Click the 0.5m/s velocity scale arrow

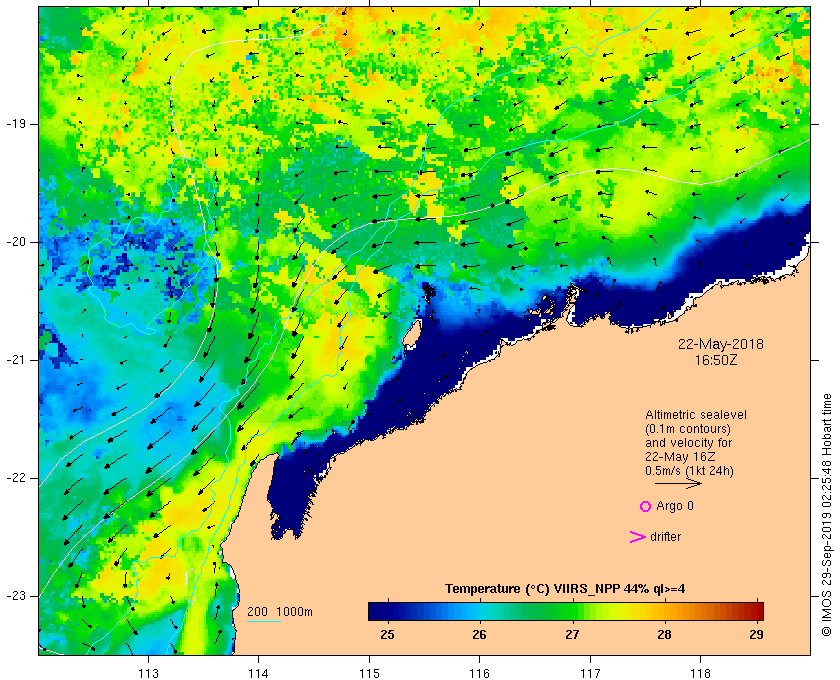pyautogui.click(x=678, y=484)
